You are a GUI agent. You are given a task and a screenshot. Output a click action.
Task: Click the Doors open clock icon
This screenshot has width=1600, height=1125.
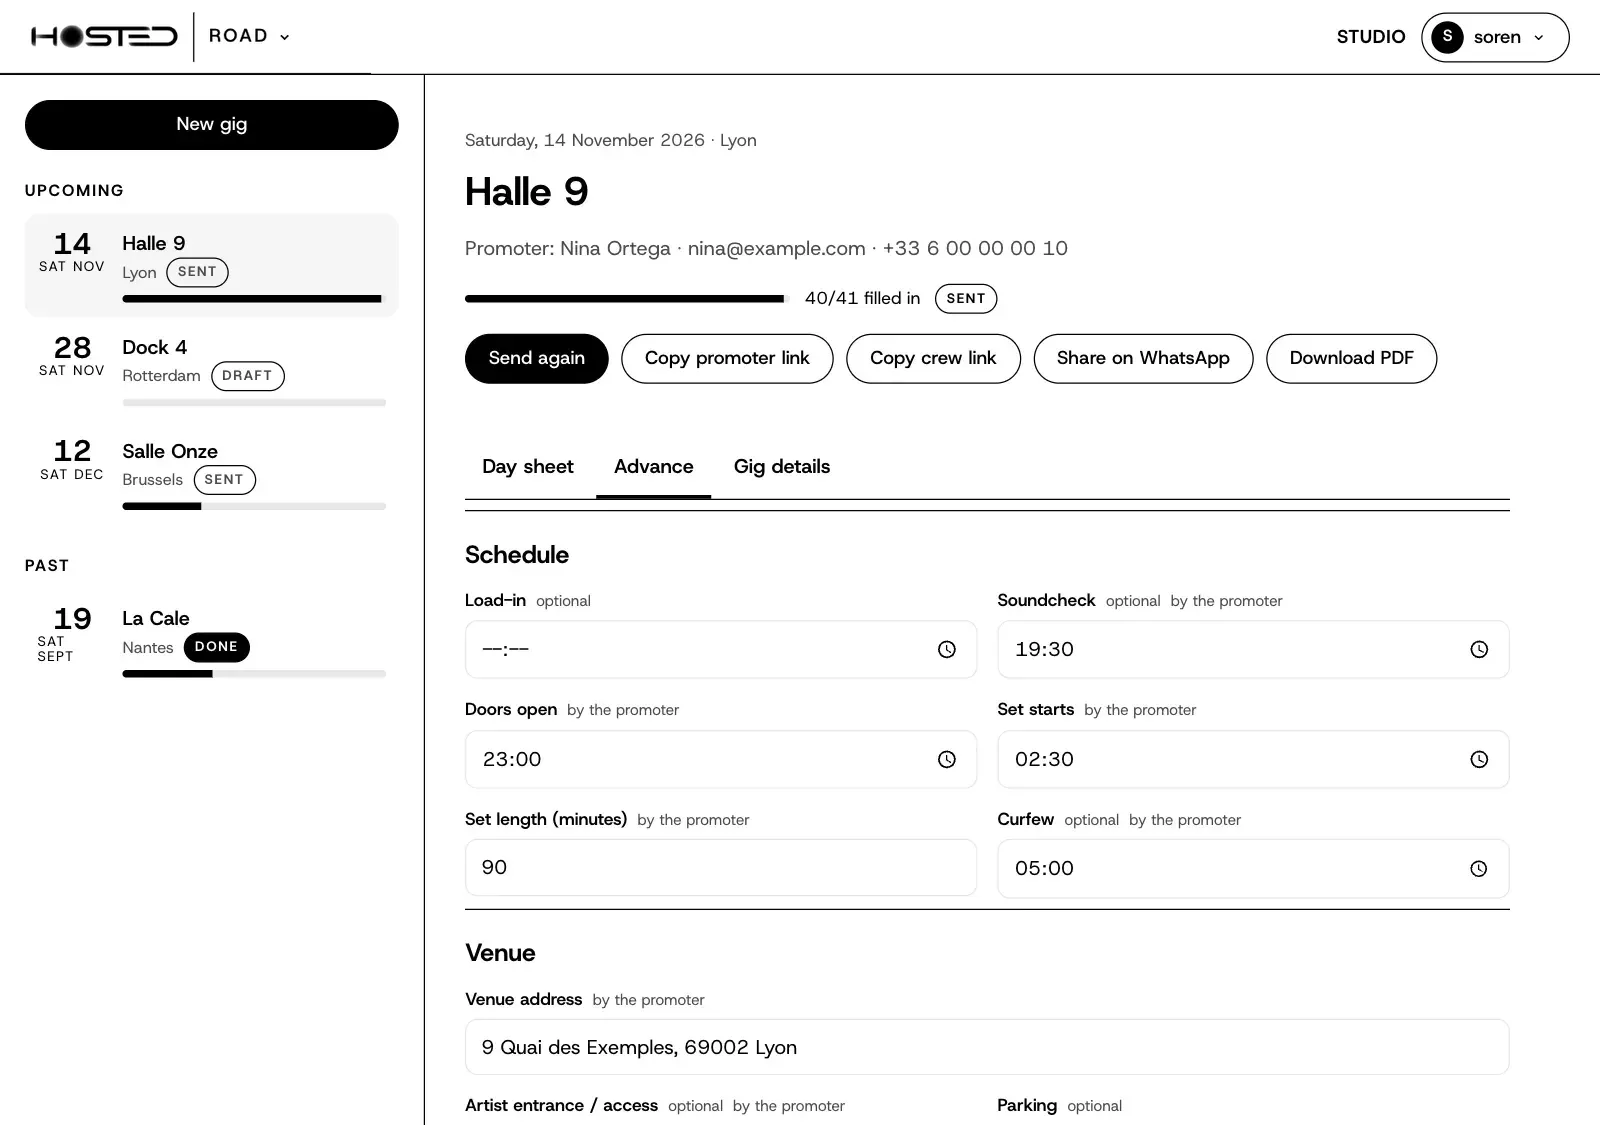coord(946,760)
